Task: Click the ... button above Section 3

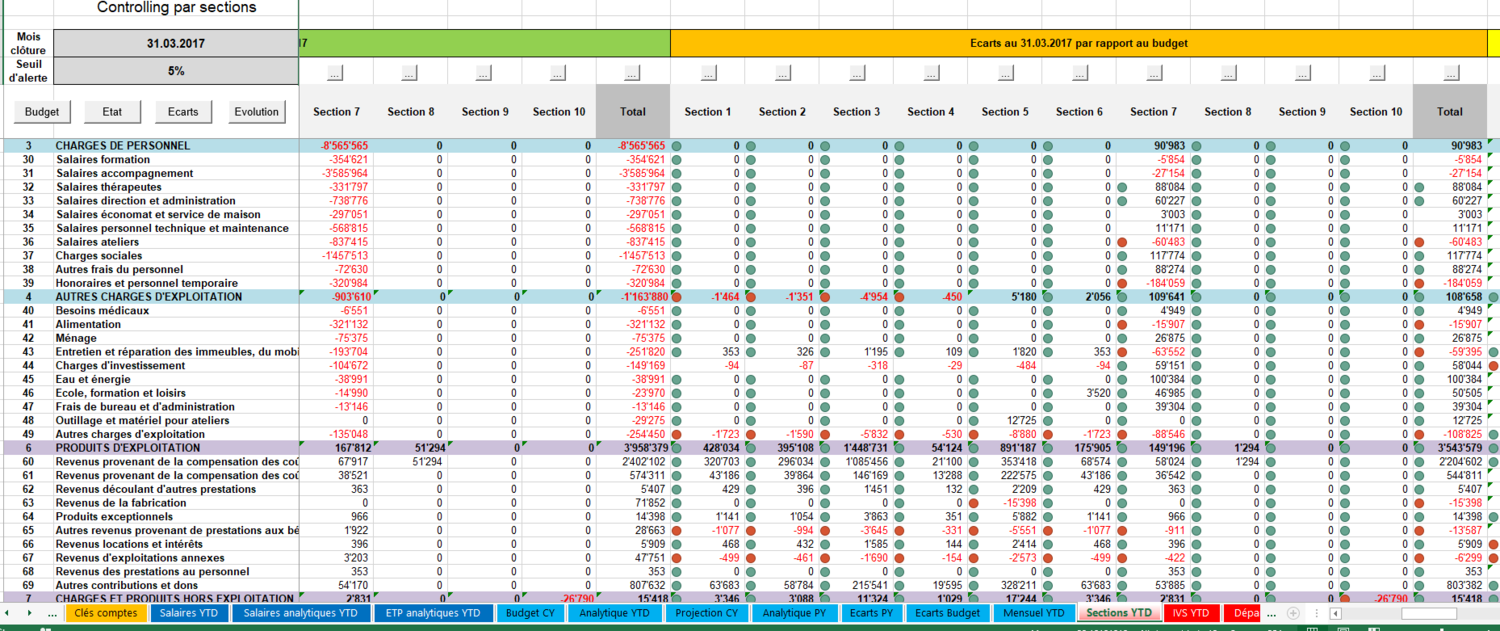Action: pyautogui.click(x=855, y=73)
